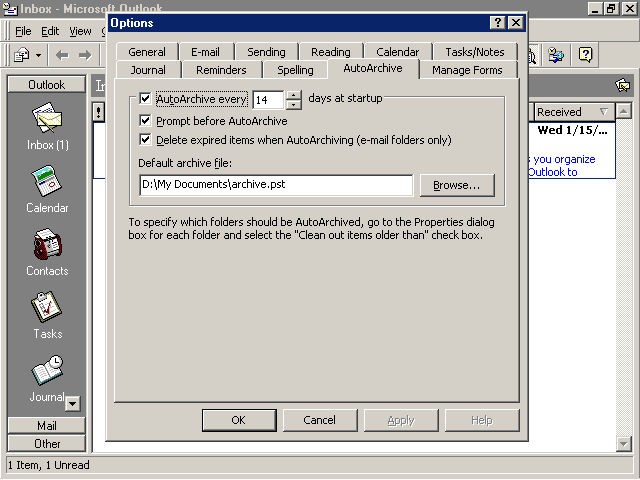Open the Contacts shortcut icon
This screenshot has width=640, height=480.
click(47, 244)
